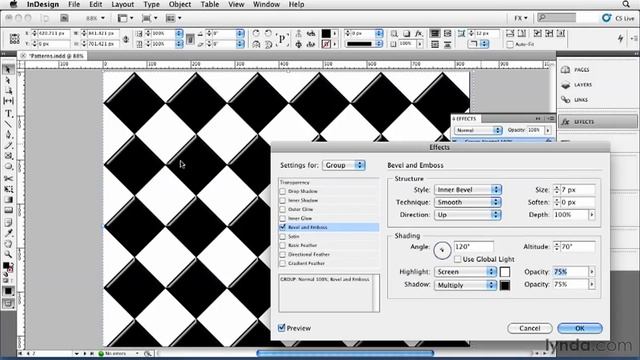The height and width of the screenshot is (360, 640).
Task: Click the Transparency settings row
Action: point(329,182)
